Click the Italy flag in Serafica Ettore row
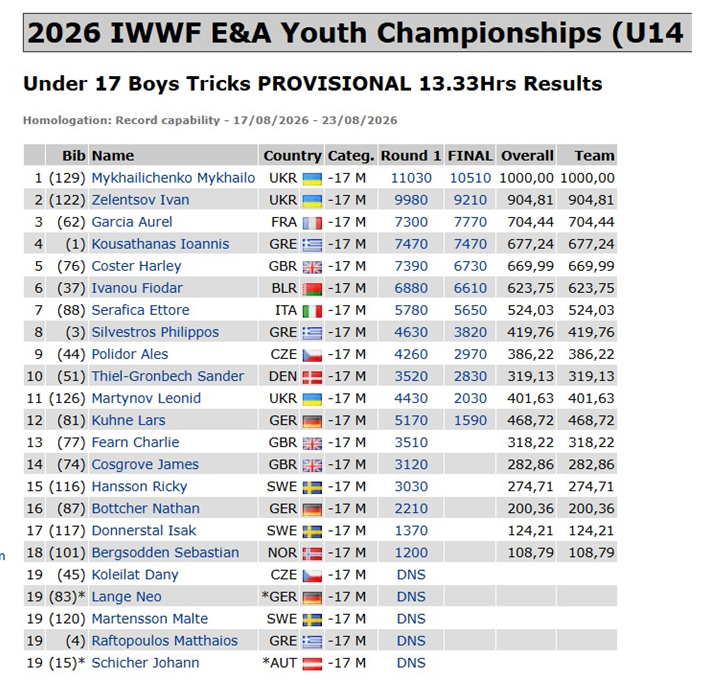 [312, 311]
